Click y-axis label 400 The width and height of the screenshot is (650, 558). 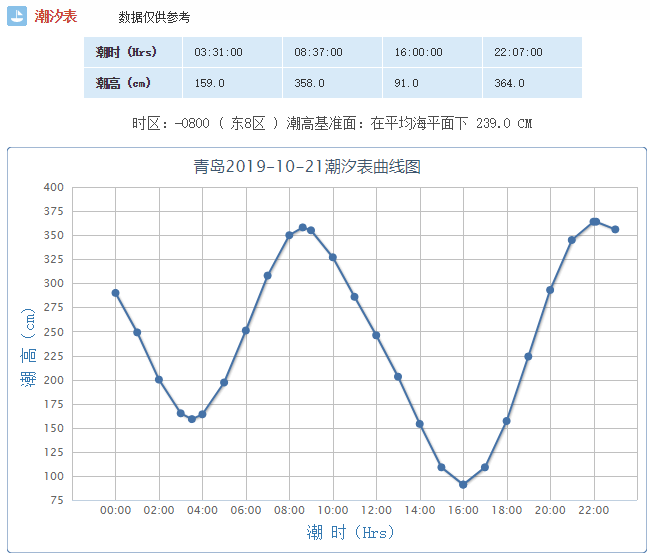pos(54,187)
